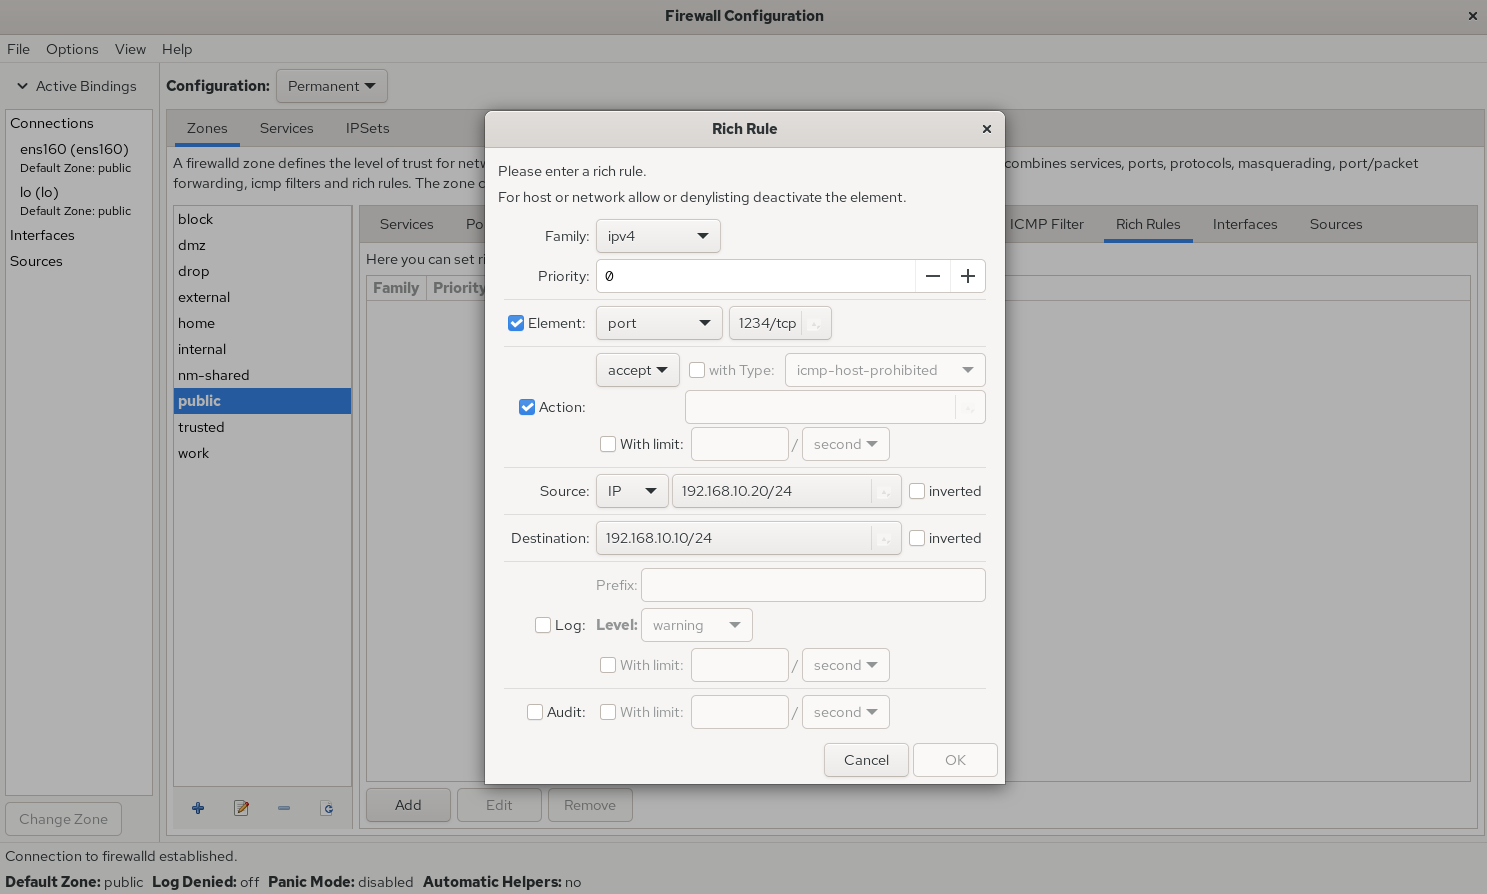Decrease priority with the minus button
The width and height of the screenshot is (1487, 894).
[933, 276]
